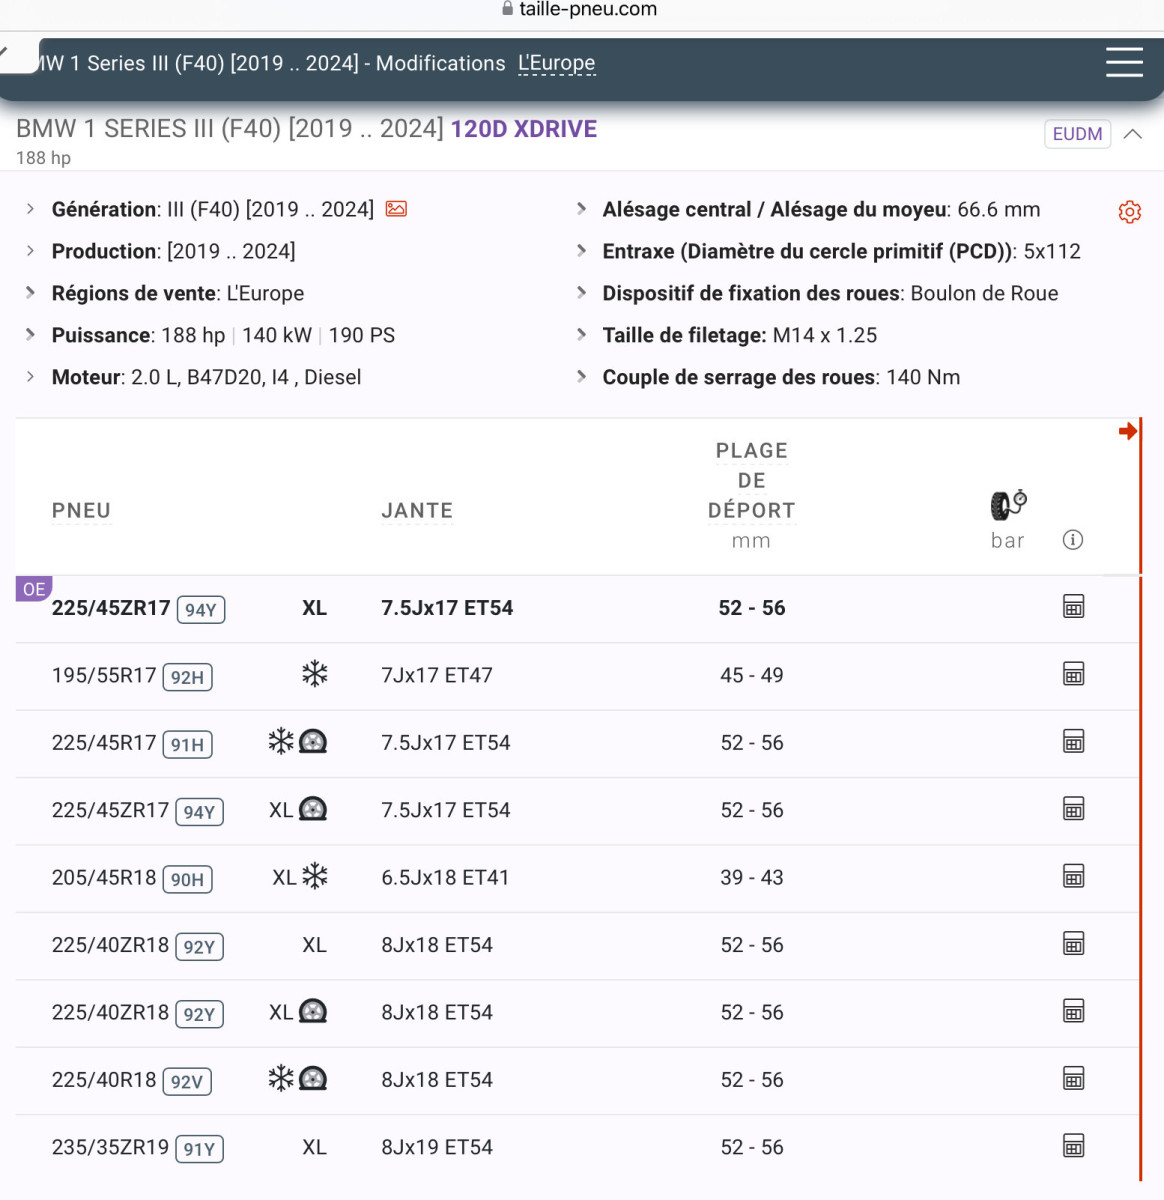Expand the Alésage central arrow

(581, 209)
